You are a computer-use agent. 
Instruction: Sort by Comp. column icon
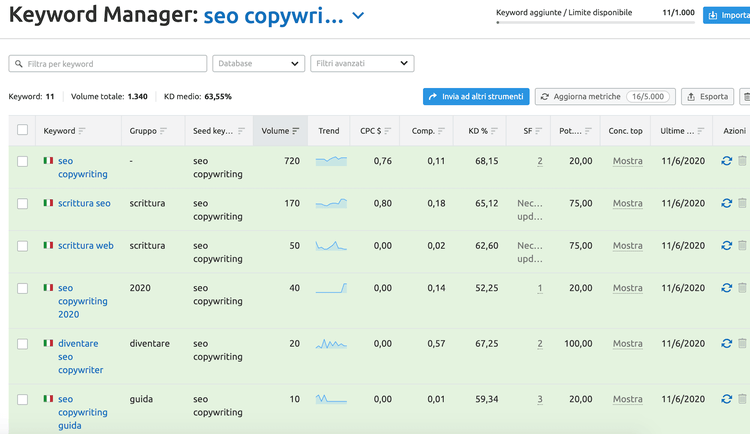[441, 131]
